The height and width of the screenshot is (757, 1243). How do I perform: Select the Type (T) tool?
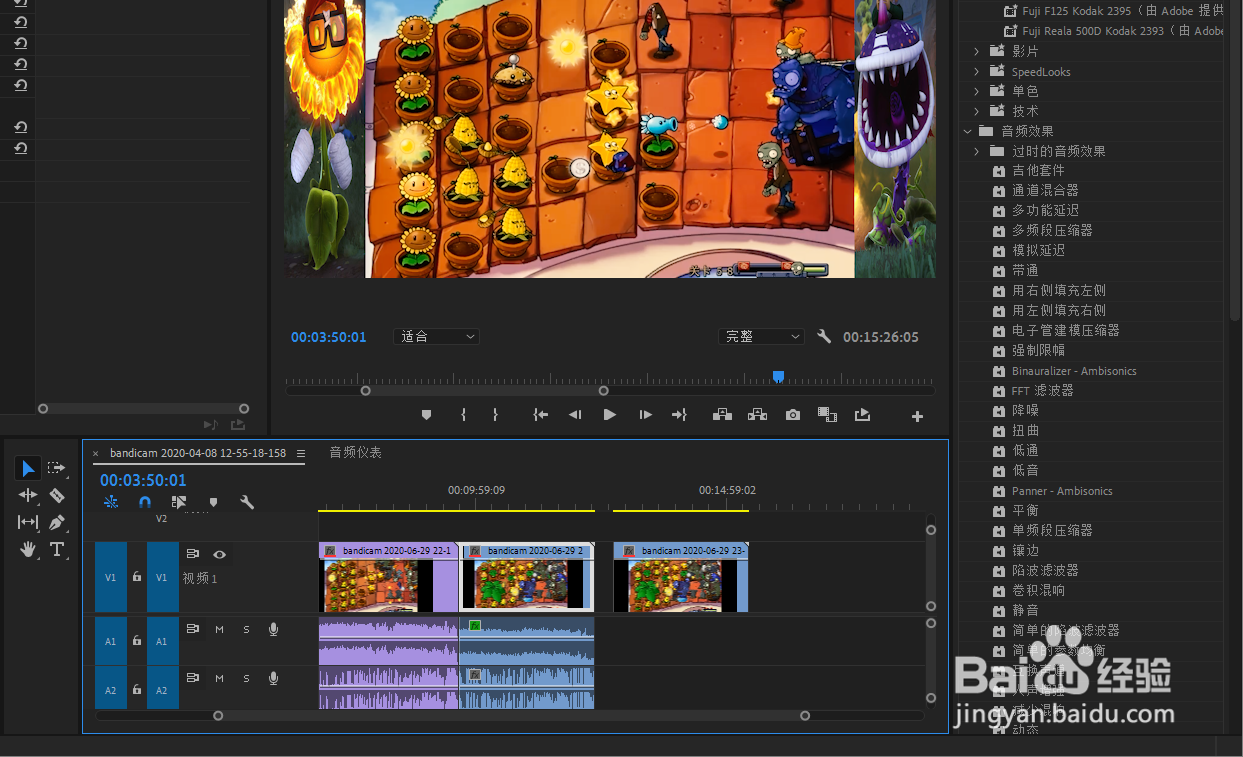[57, 549]
